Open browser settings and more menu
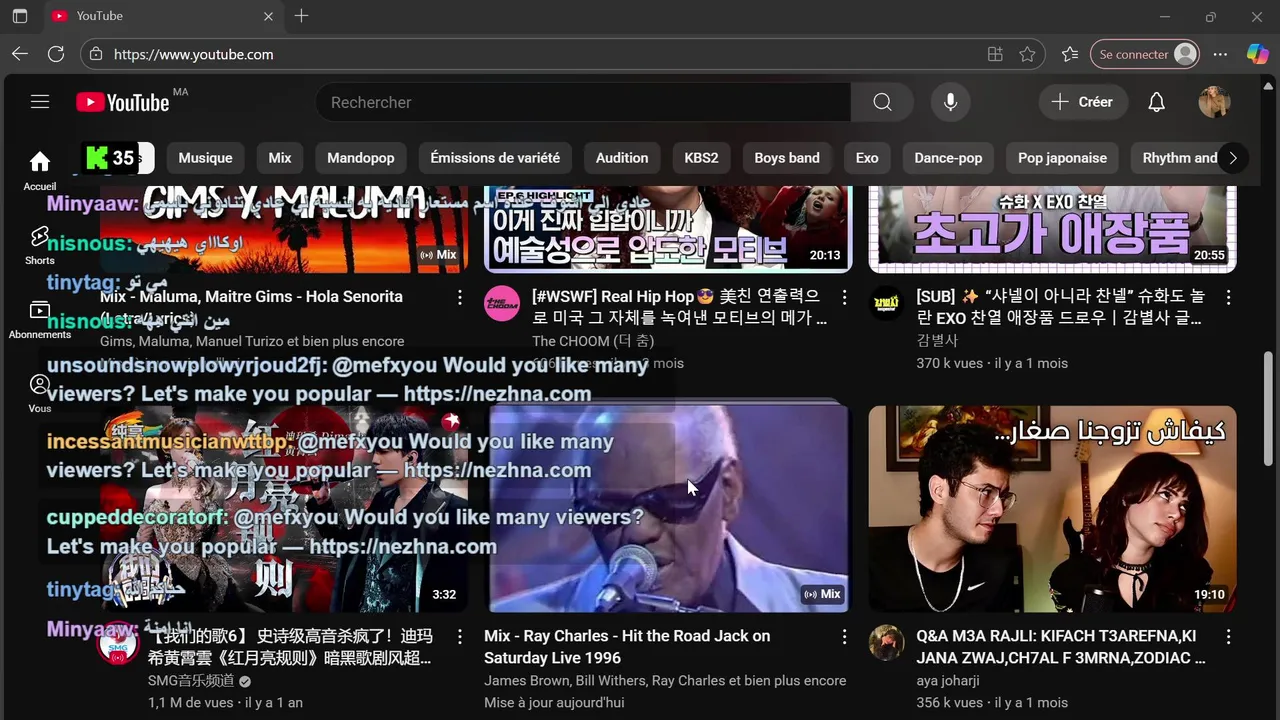 click(x=1220, y=54)
